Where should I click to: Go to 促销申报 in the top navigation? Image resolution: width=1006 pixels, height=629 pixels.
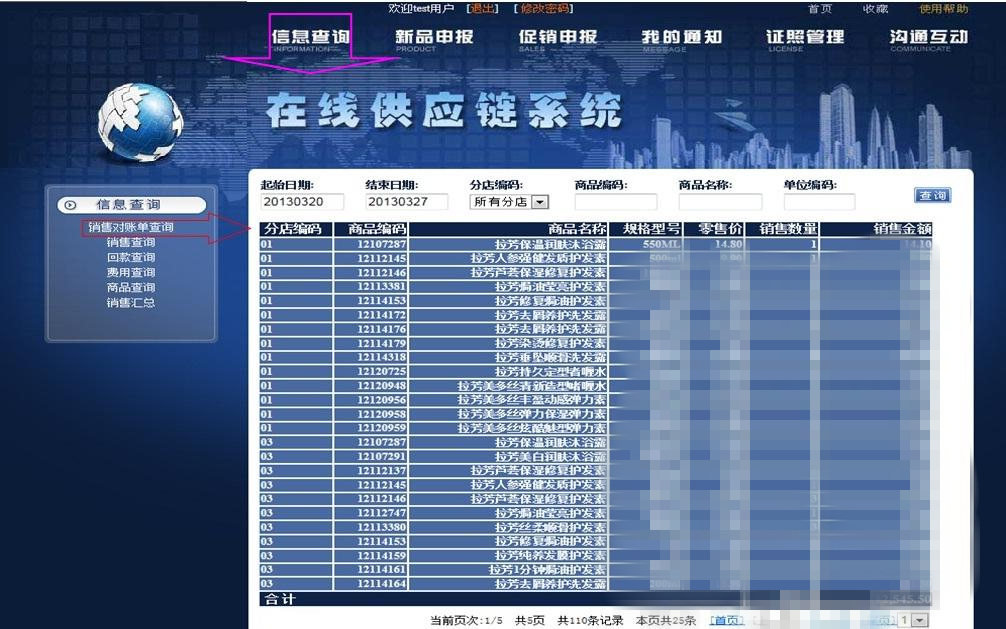pyautogui.click(x=557, y=38)
